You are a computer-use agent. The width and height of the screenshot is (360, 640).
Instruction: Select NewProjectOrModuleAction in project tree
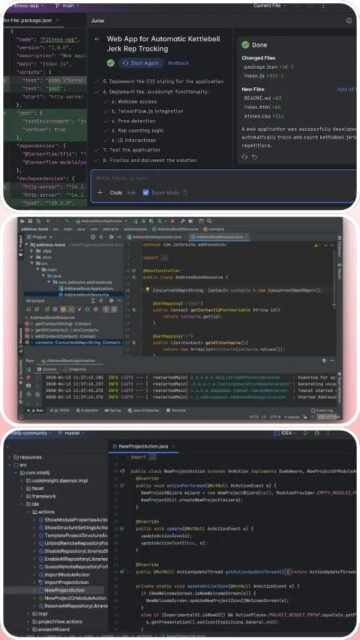tap(72, 598)
